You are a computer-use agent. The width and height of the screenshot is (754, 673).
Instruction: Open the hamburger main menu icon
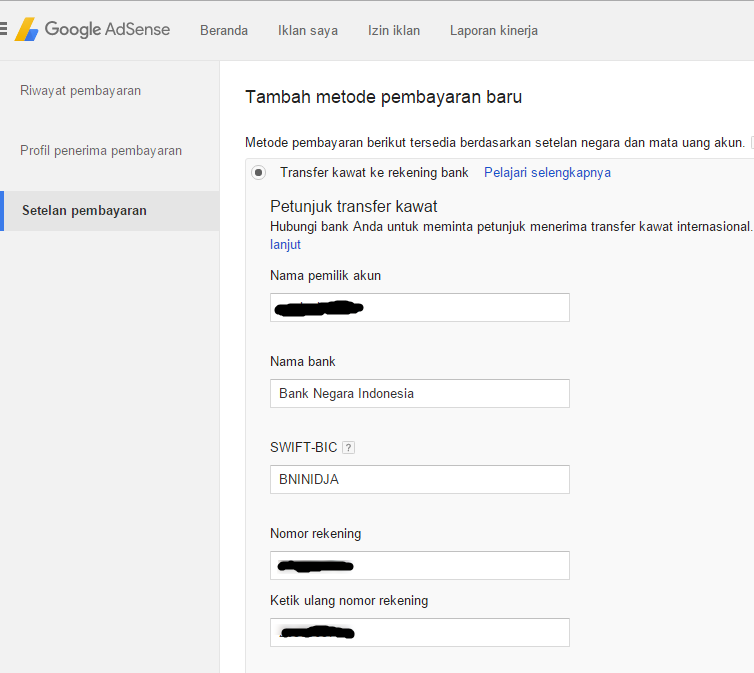[x=3, y=30]
